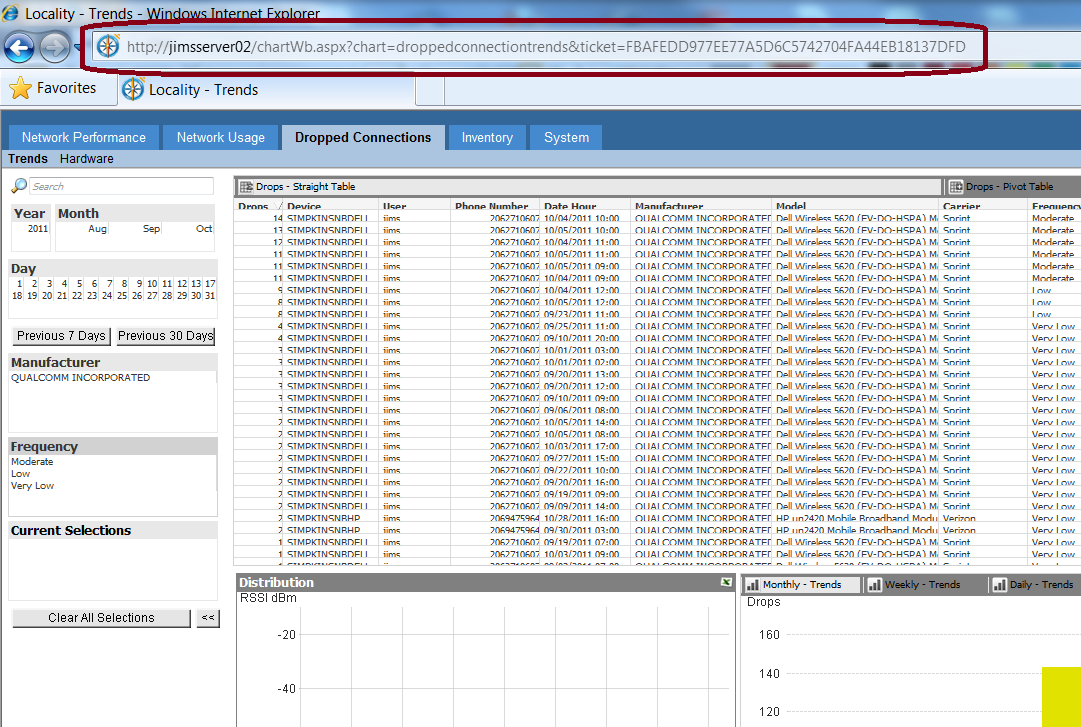Select the 10/04/2011 10:00 date cell
The height and width of the screenshot is (727, 1081).
(582, 218)
